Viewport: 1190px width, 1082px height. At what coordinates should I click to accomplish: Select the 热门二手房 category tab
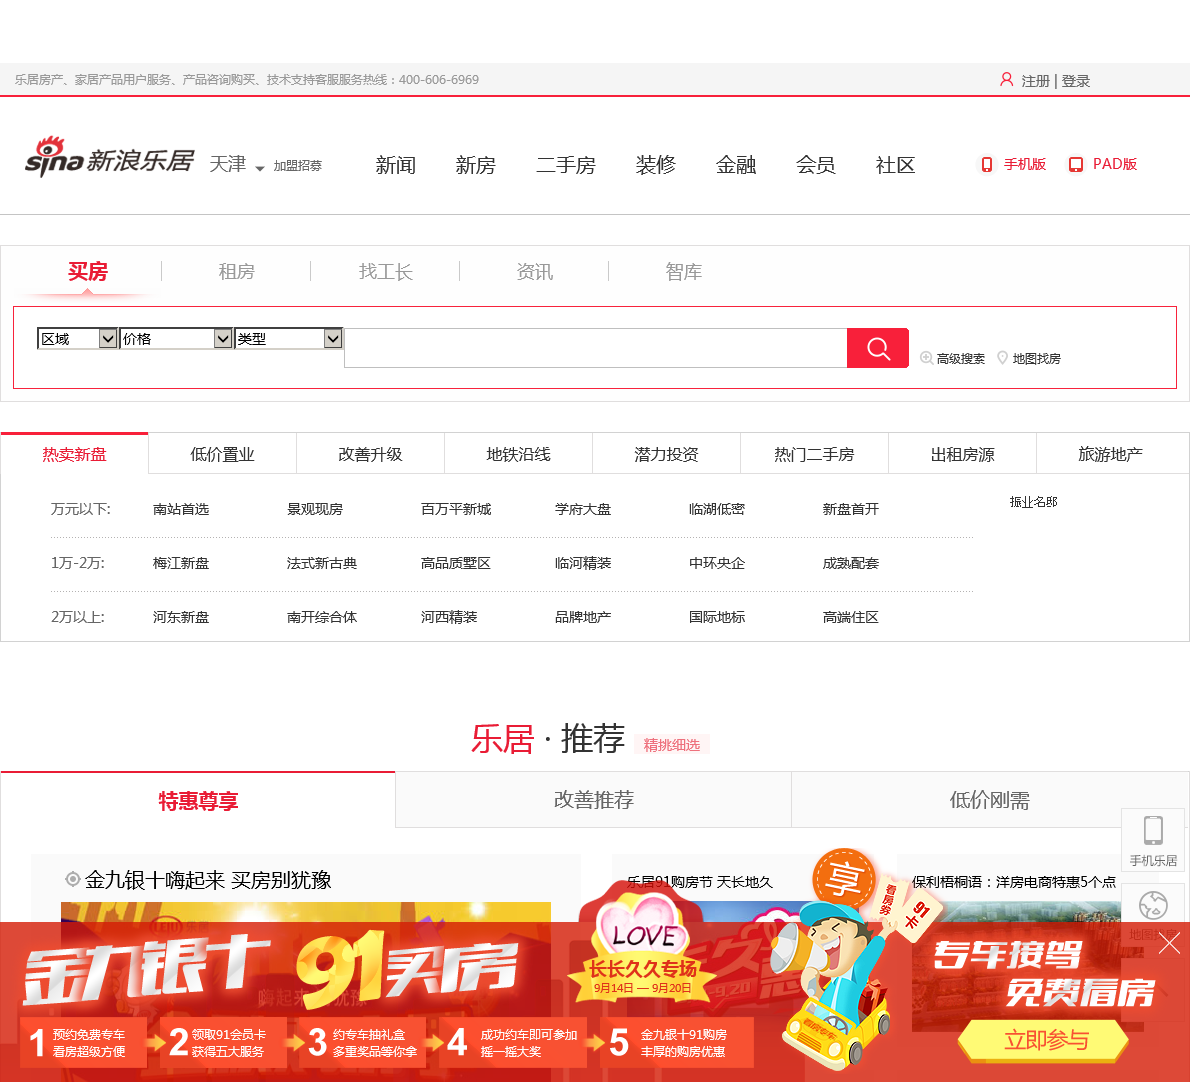coord(814,454)
